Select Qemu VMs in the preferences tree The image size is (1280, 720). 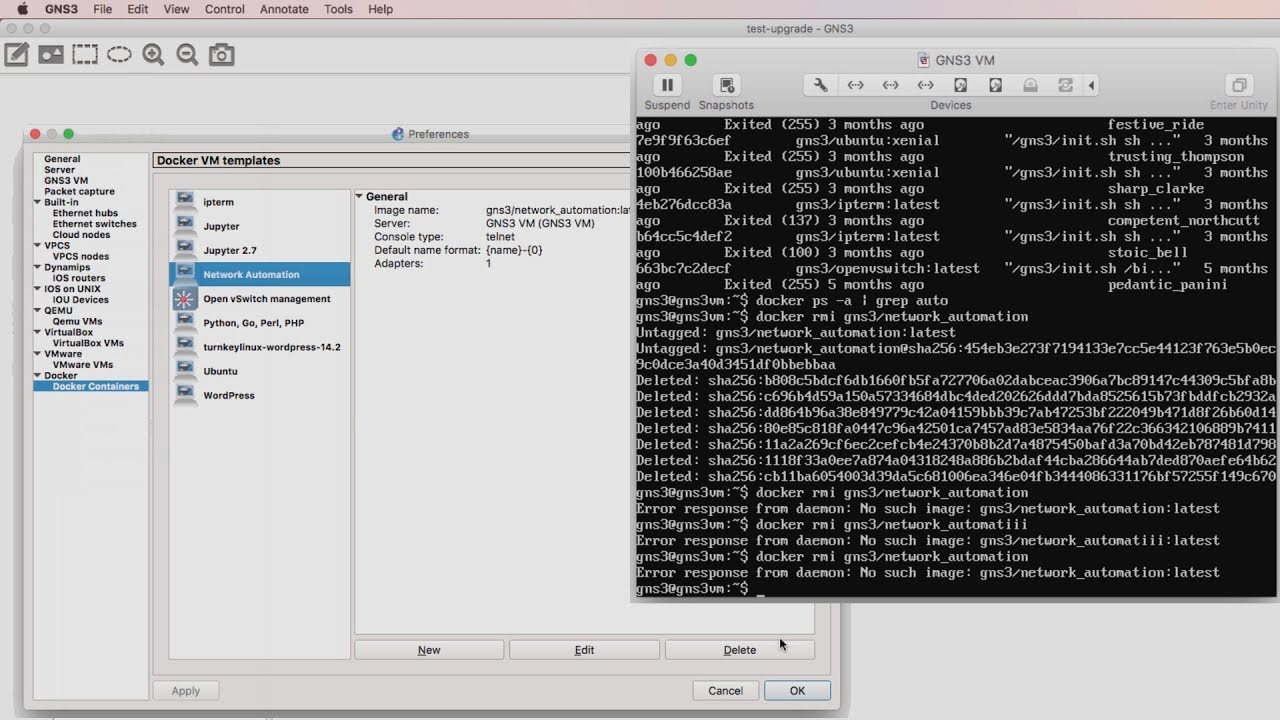coord(77,321)
